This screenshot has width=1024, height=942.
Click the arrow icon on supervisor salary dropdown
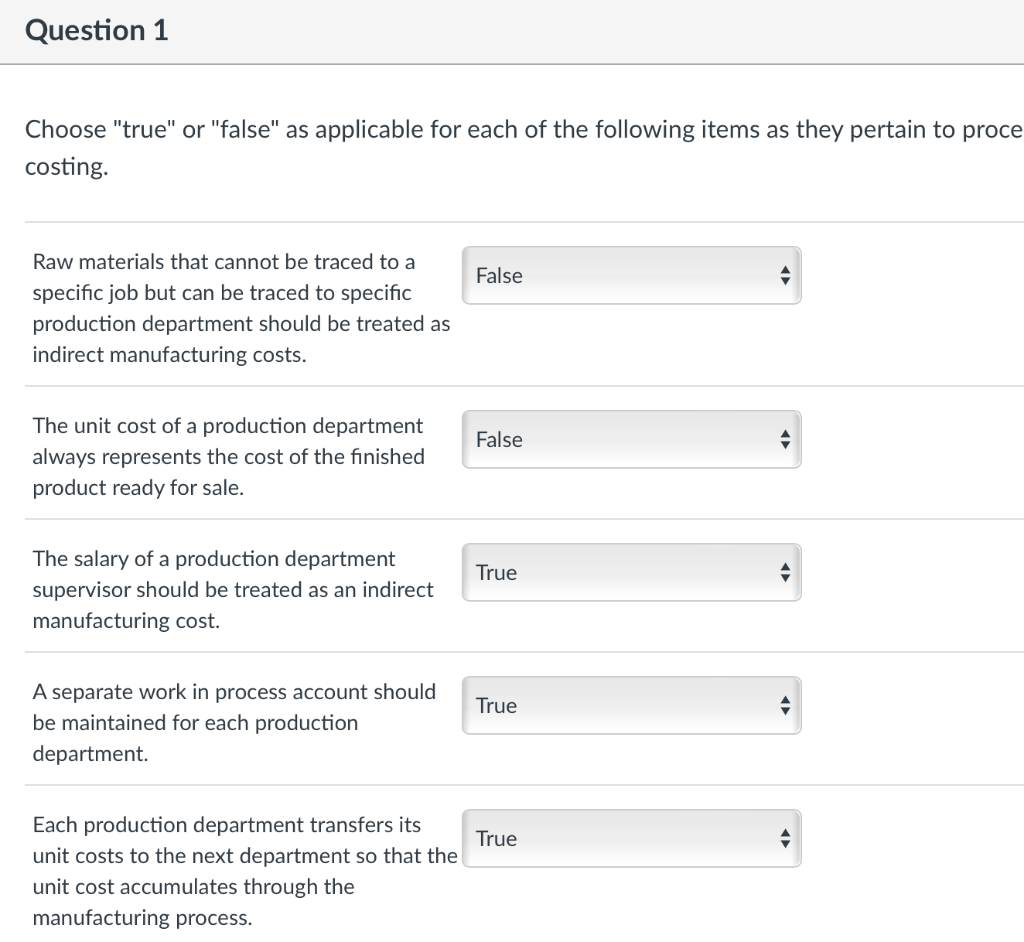coord(786,572)
